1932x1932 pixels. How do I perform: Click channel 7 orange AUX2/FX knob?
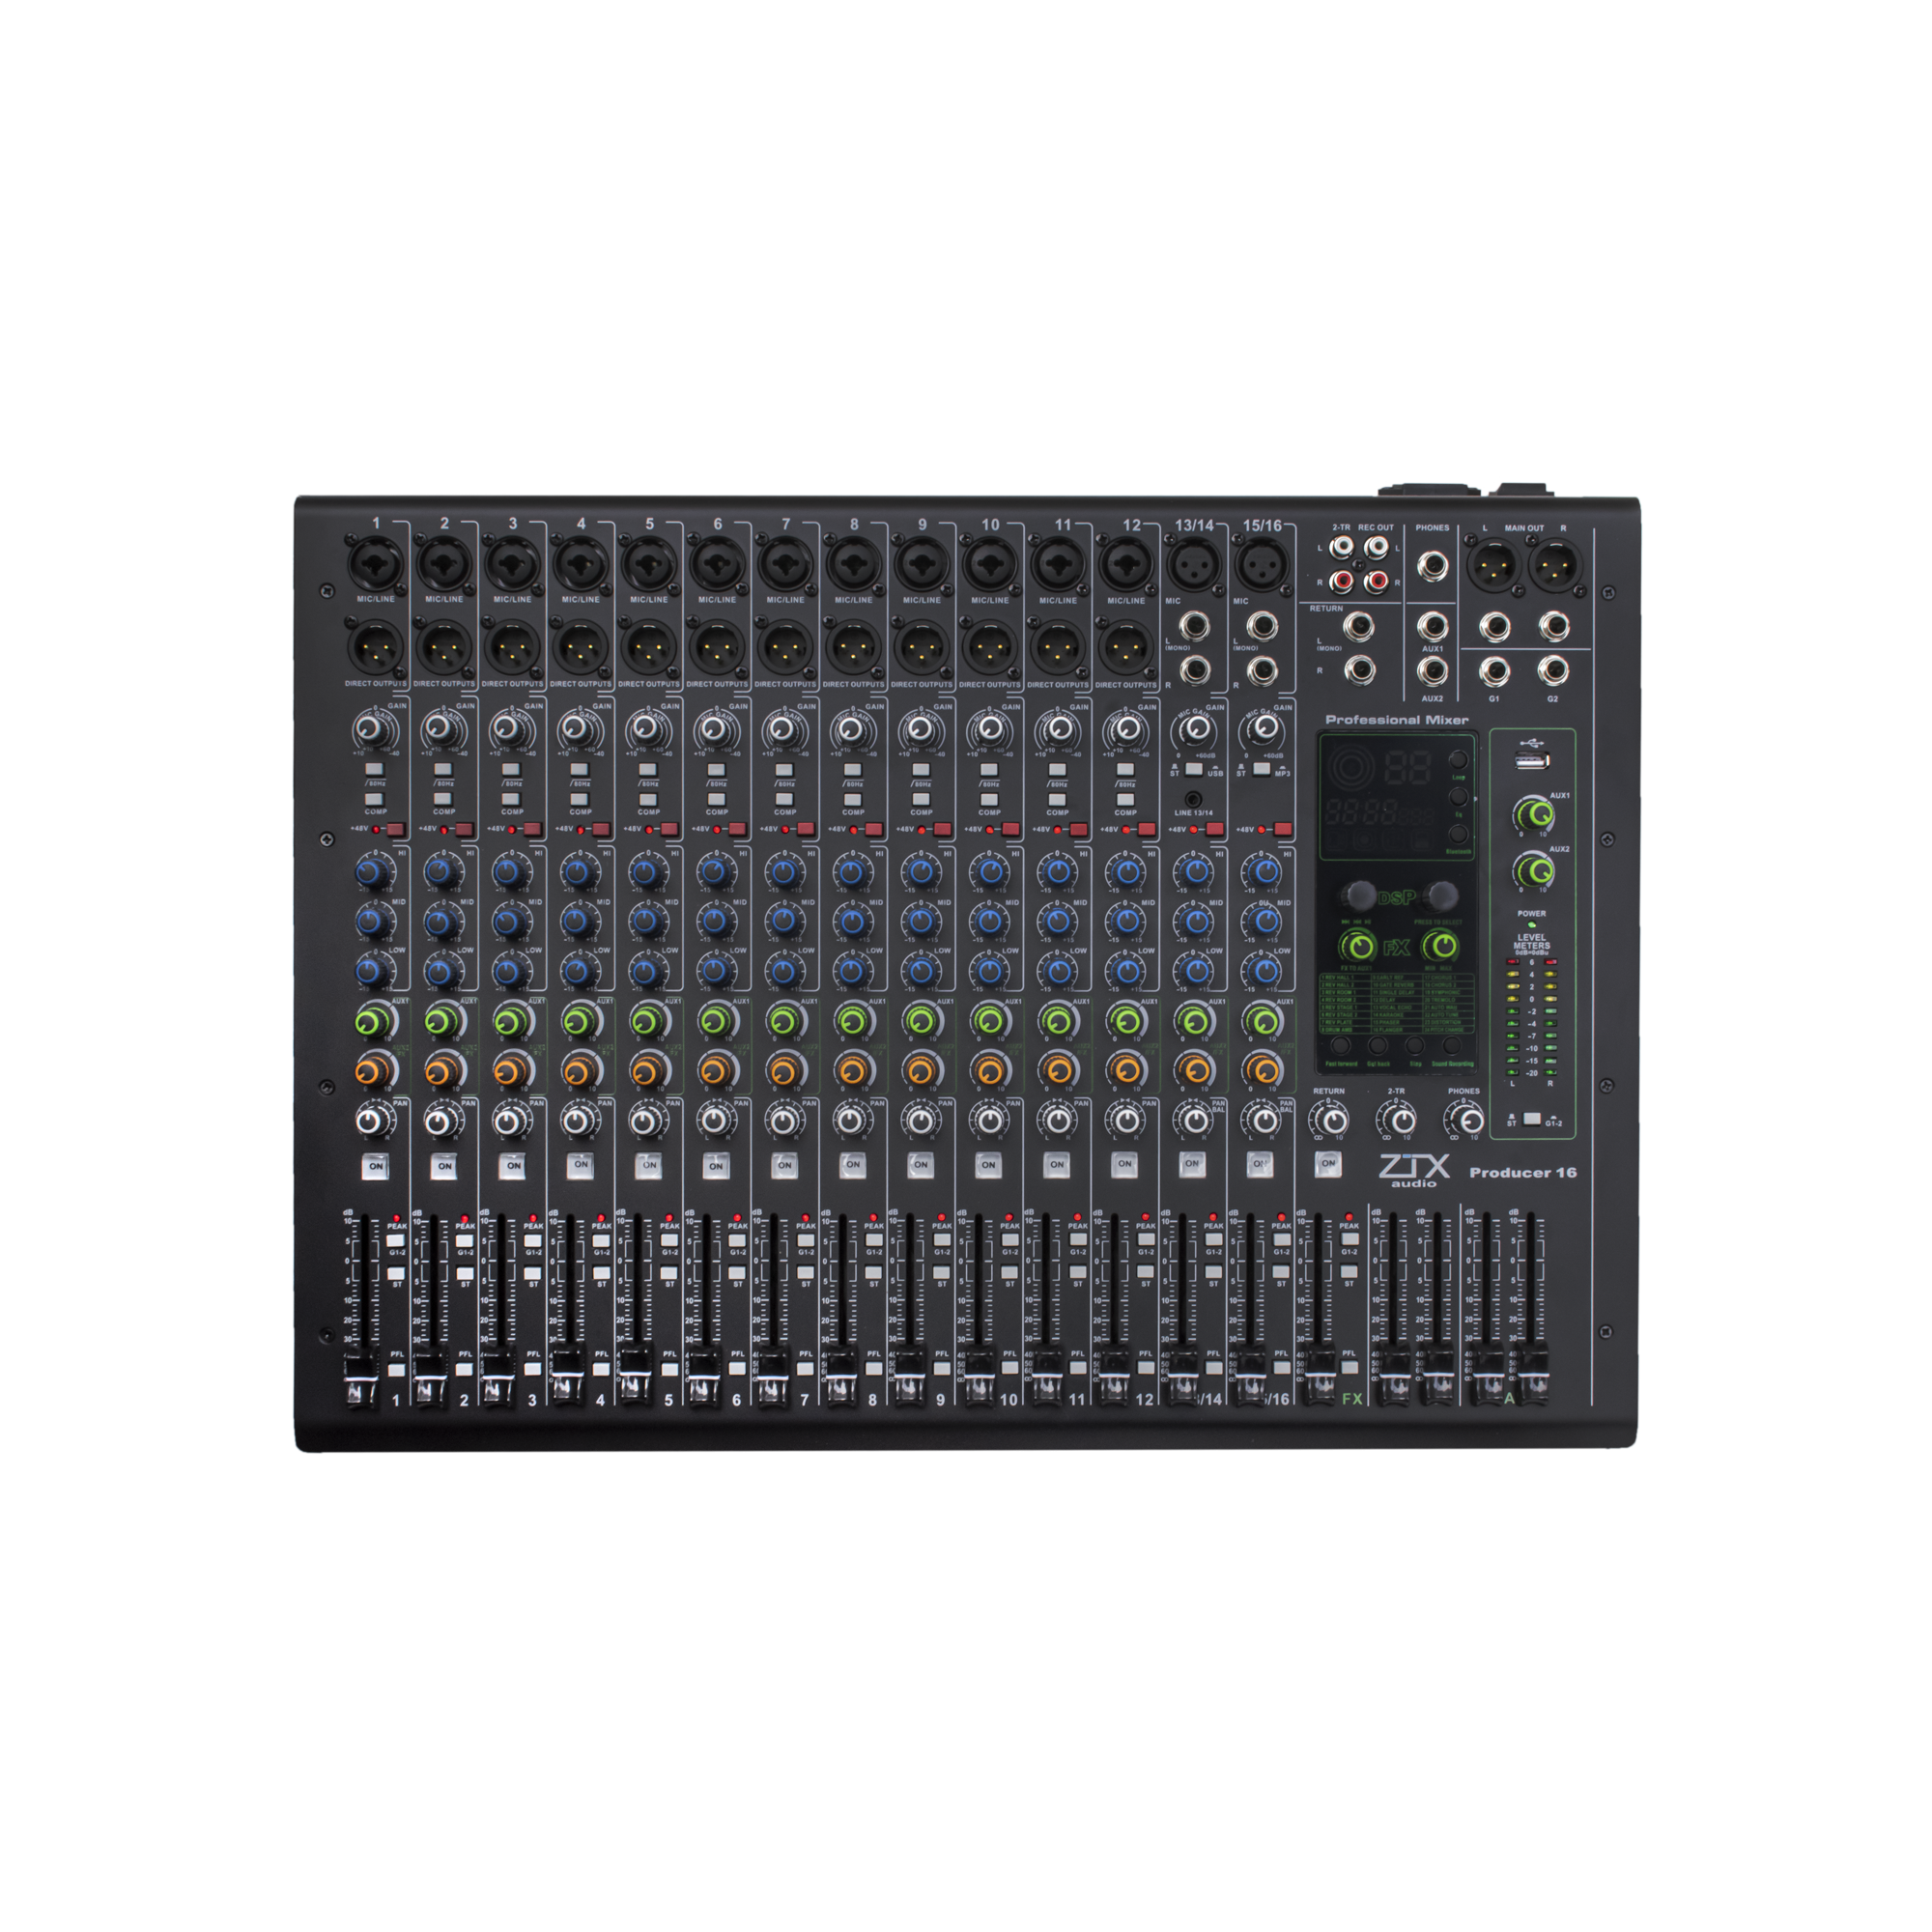click(784, 1071)
